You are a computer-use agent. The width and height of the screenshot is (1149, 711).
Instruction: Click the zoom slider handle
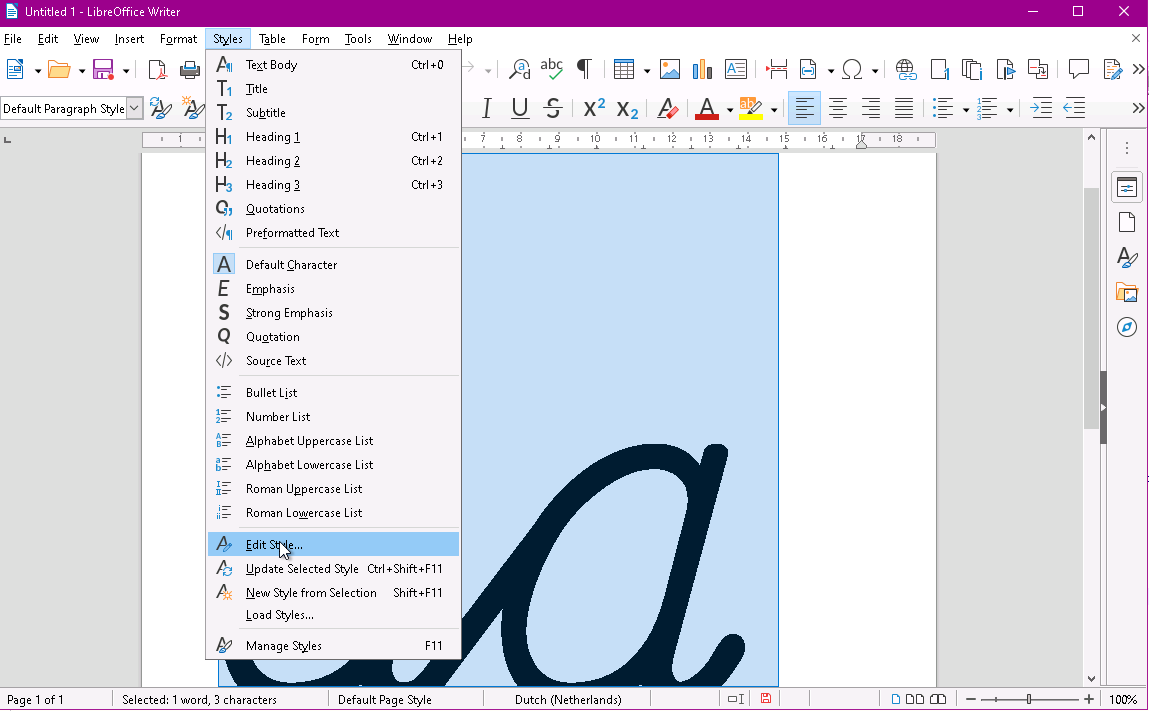point(1029,700)
